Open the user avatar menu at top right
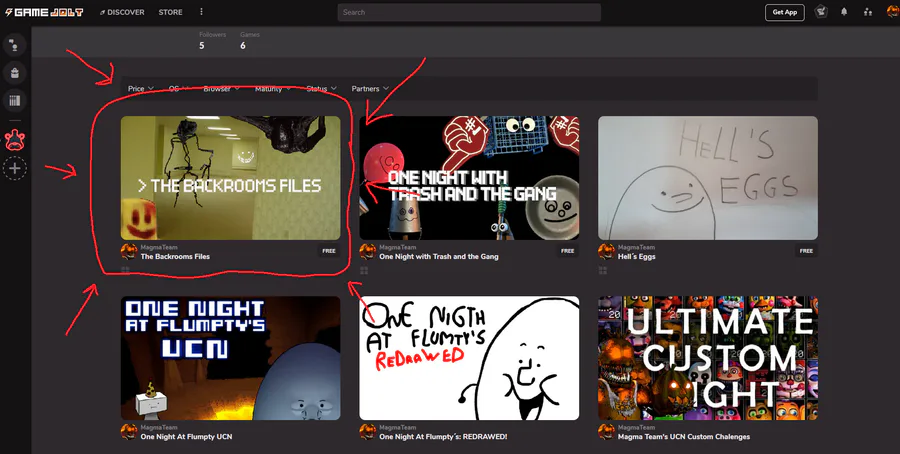Screen dimensions: 900x454 pos(893,12)
